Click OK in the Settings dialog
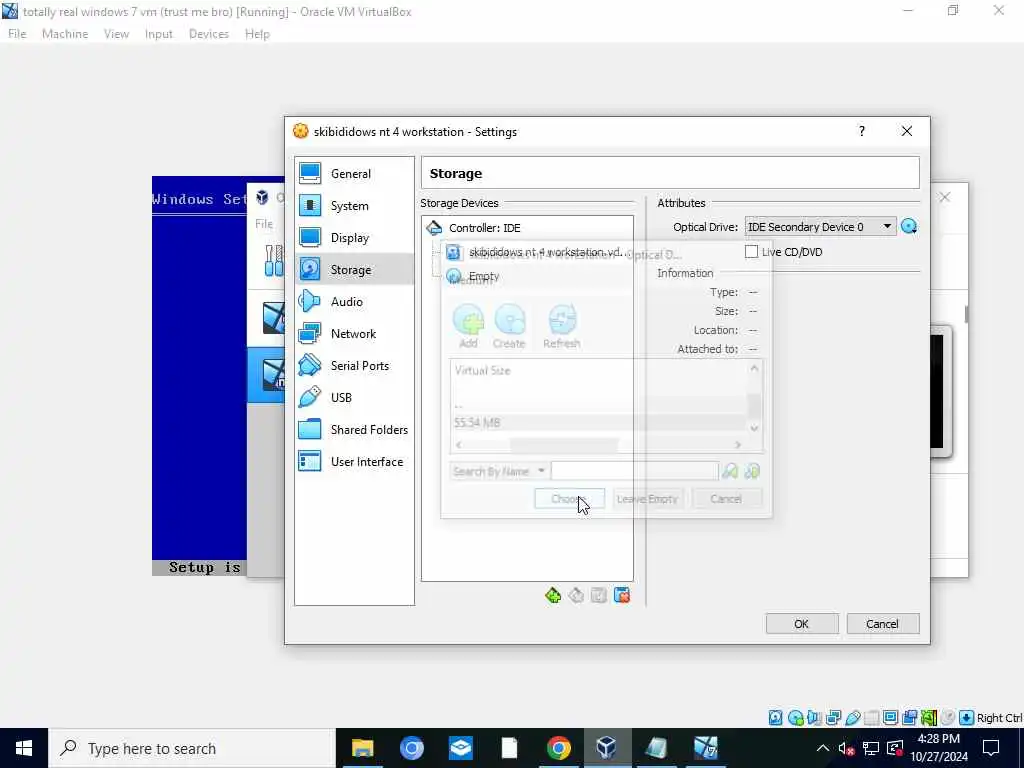The width and height of the screenshot is (1024, 768). coord(802,624)
